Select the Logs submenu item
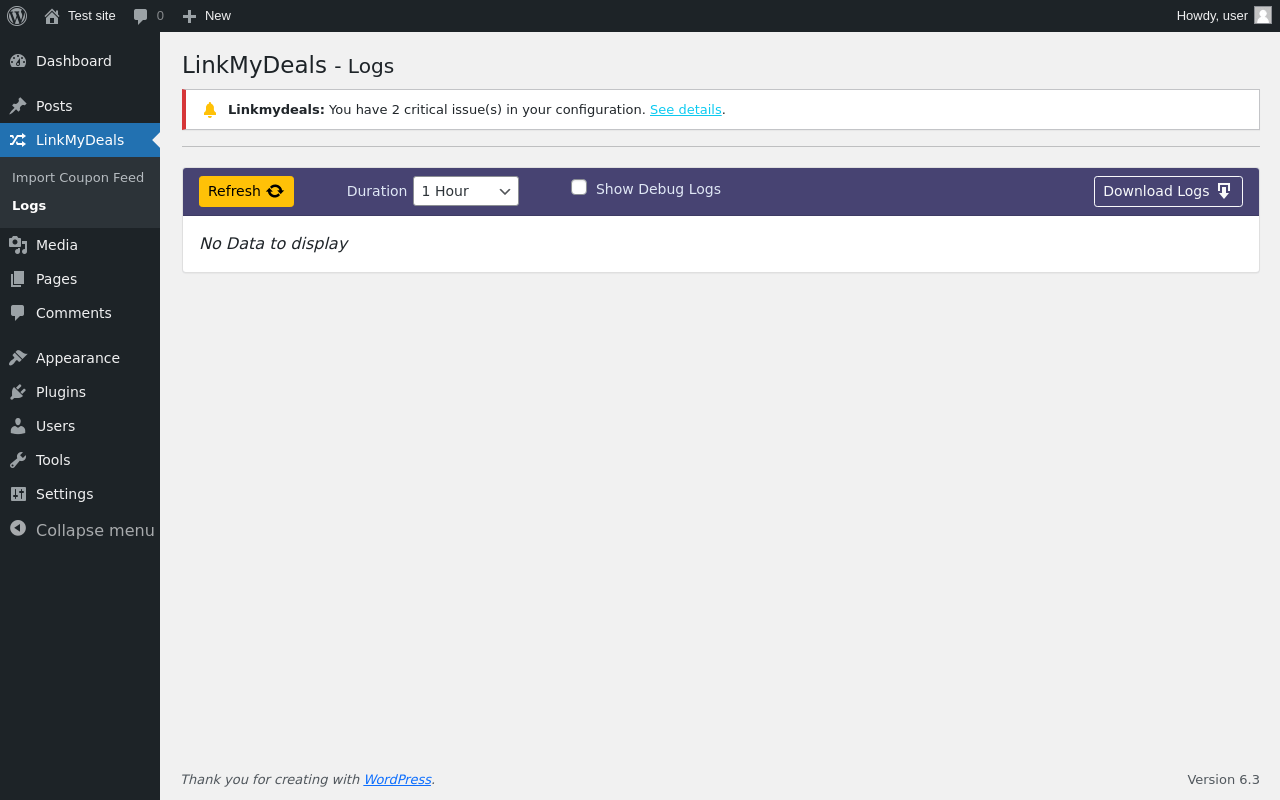 tap(29, 205)
